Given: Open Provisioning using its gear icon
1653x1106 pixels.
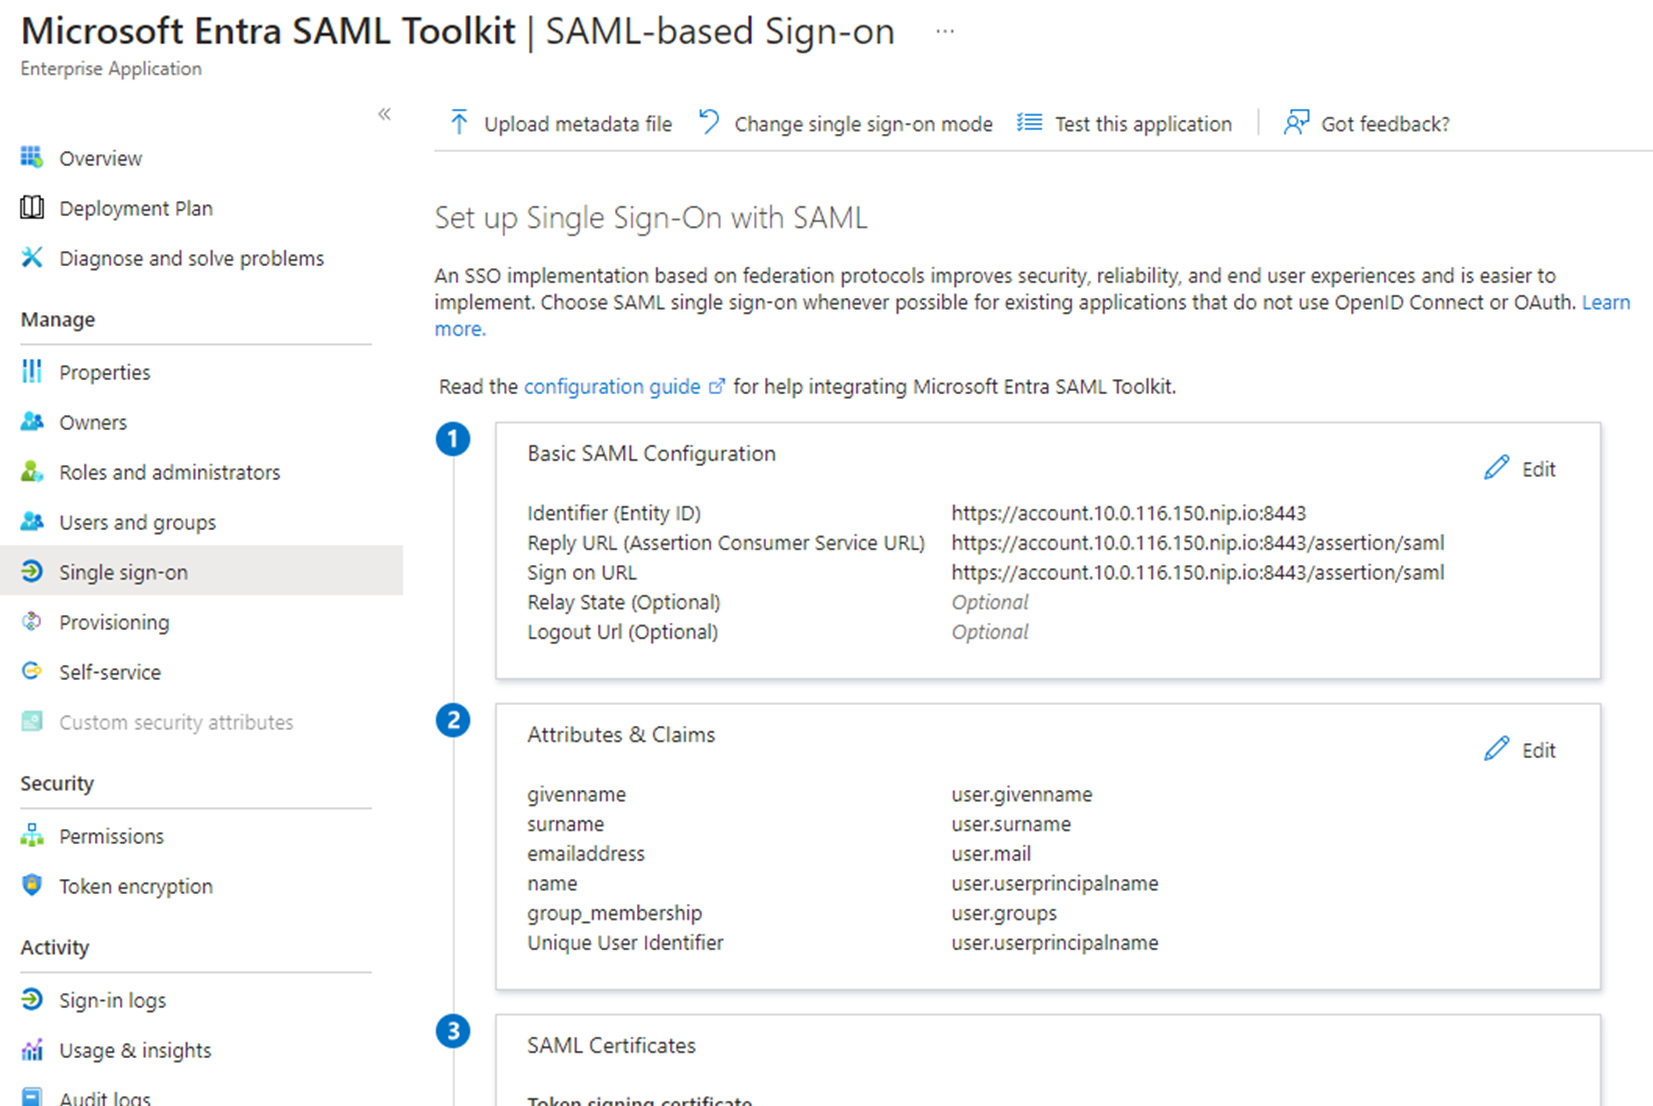Looking at the screenshot, I should click(31, 621).
